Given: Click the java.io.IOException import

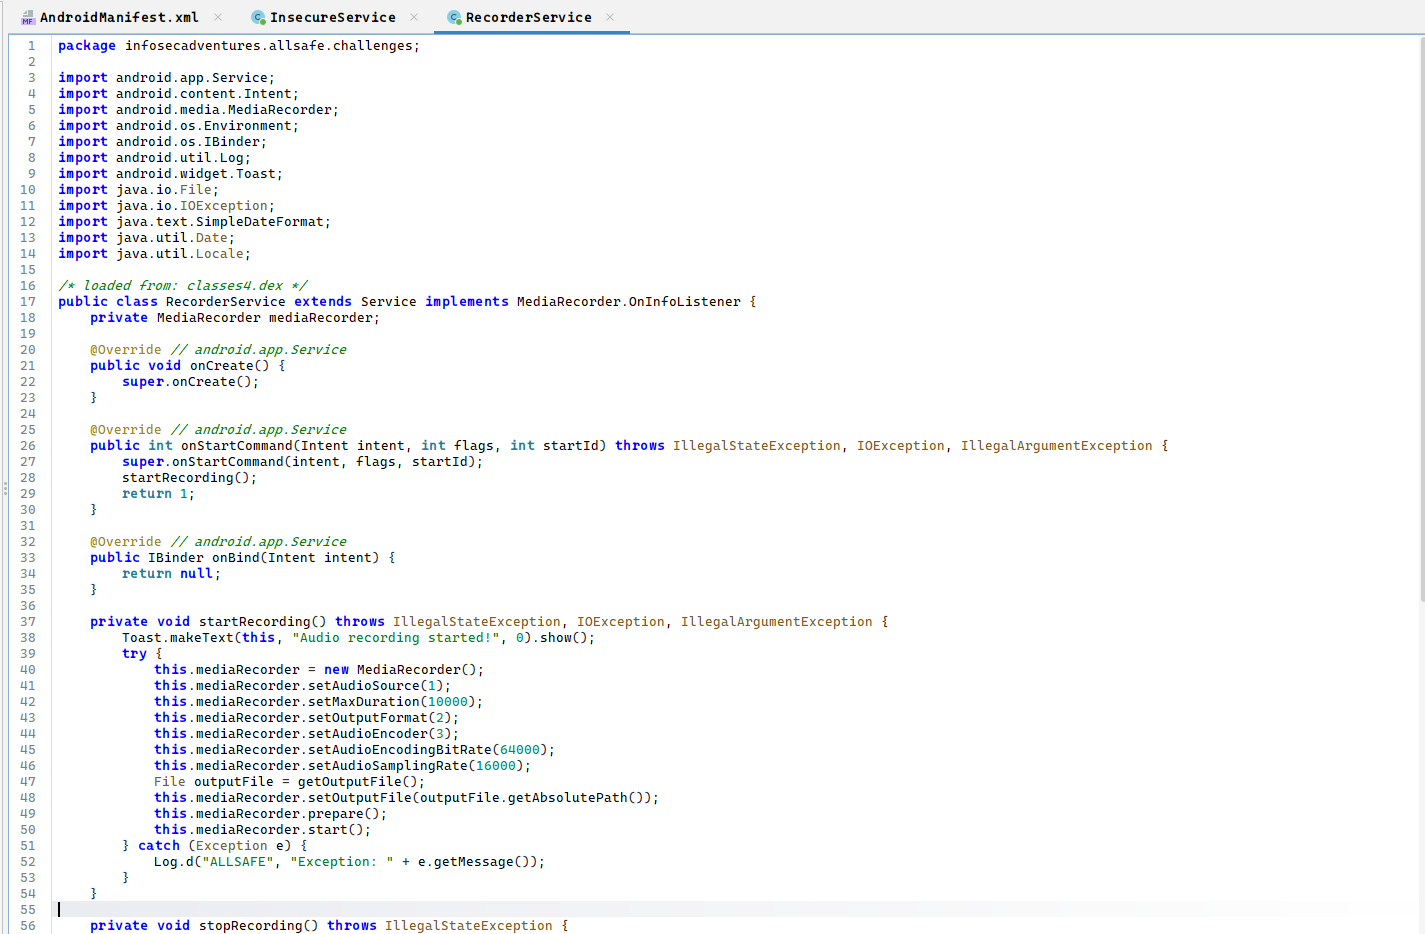Looking at the screenshot, I should click(191, 206).
